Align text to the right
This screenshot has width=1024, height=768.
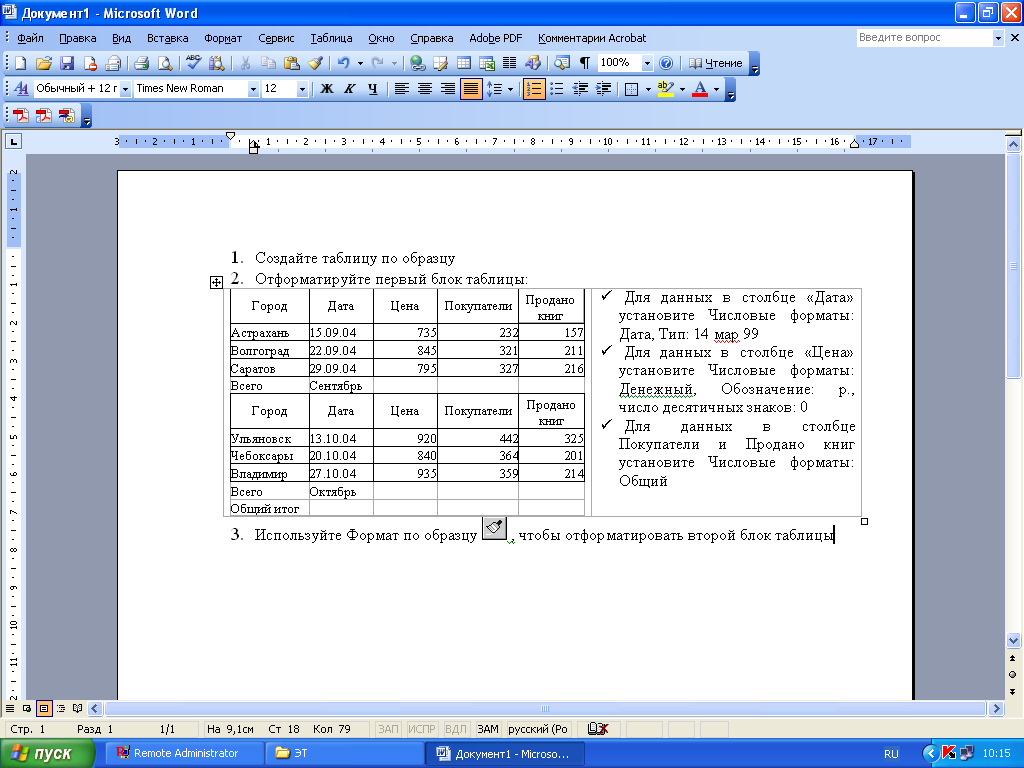click(x=447, y=89)
